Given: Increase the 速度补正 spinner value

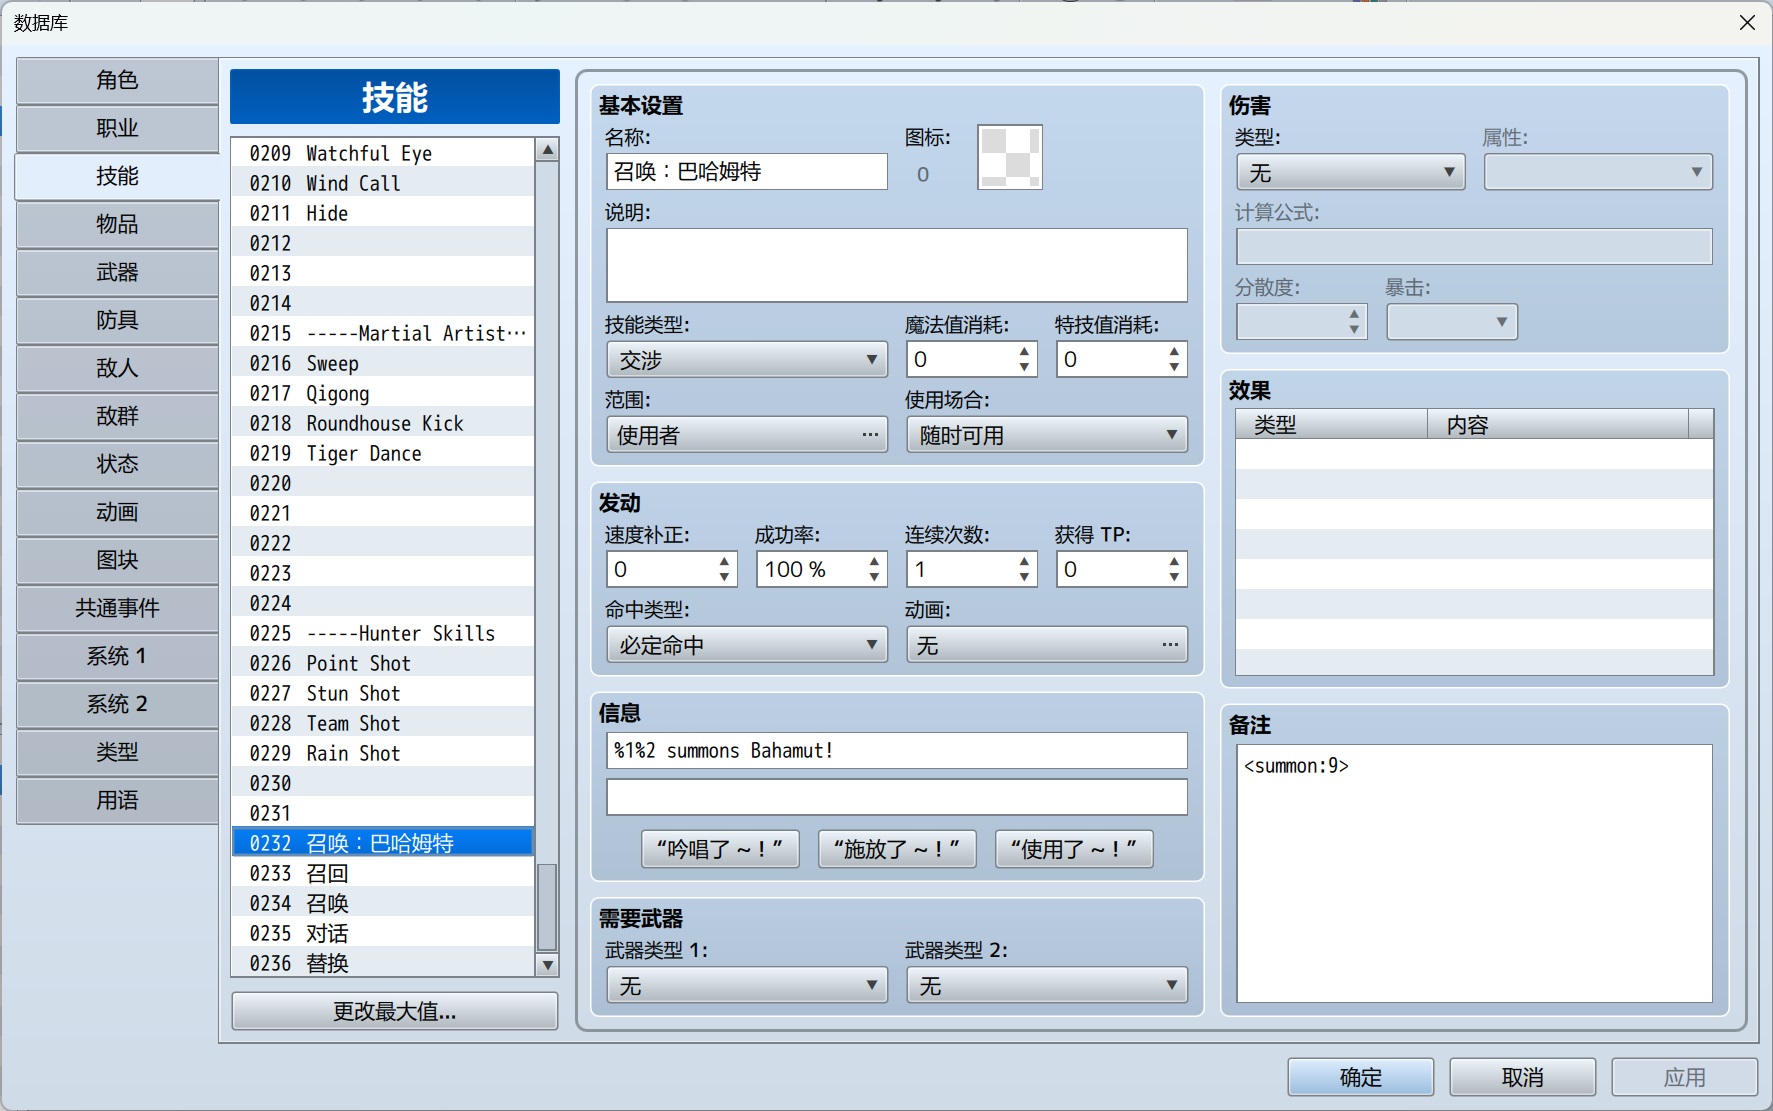Looking at the screenshot, I should (724, 562).
